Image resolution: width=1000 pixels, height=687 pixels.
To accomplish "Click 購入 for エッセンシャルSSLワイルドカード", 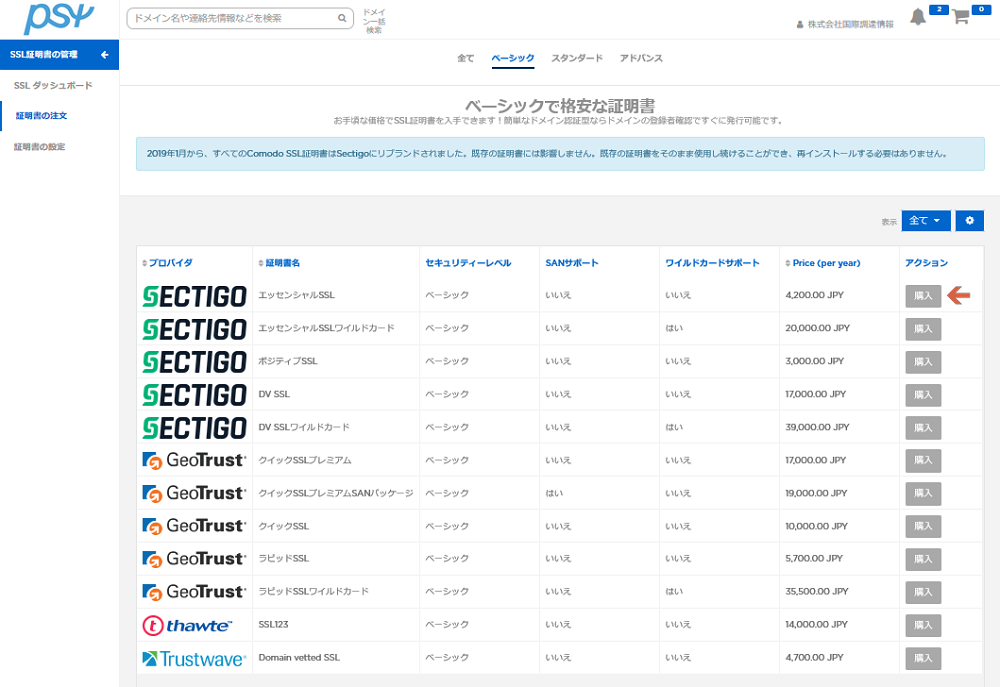I will (x=923, y=329).
